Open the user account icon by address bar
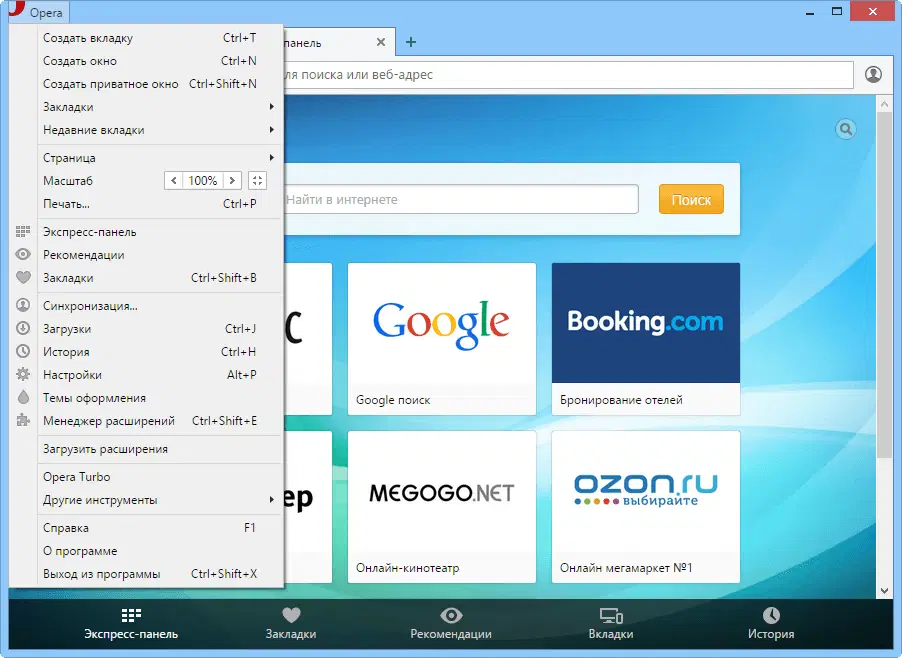This screenshot has width=902, height=658. tap(873, 74)
